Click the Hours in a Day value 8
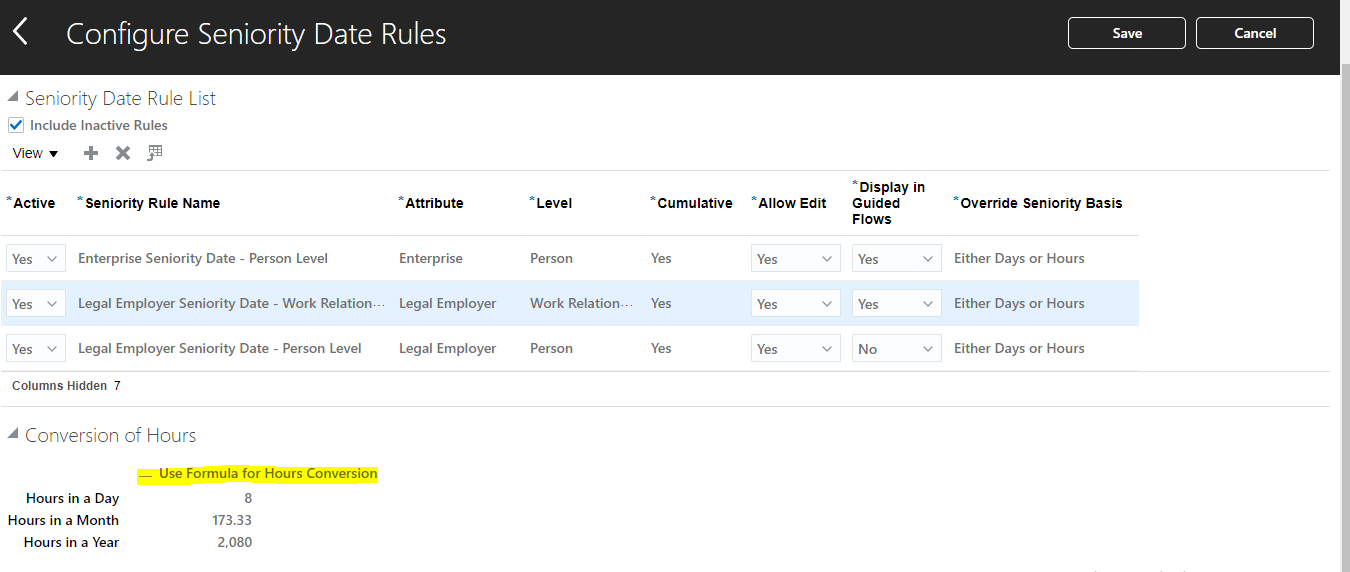Viewport: 1350px width, 572px height. coord(248,498)
